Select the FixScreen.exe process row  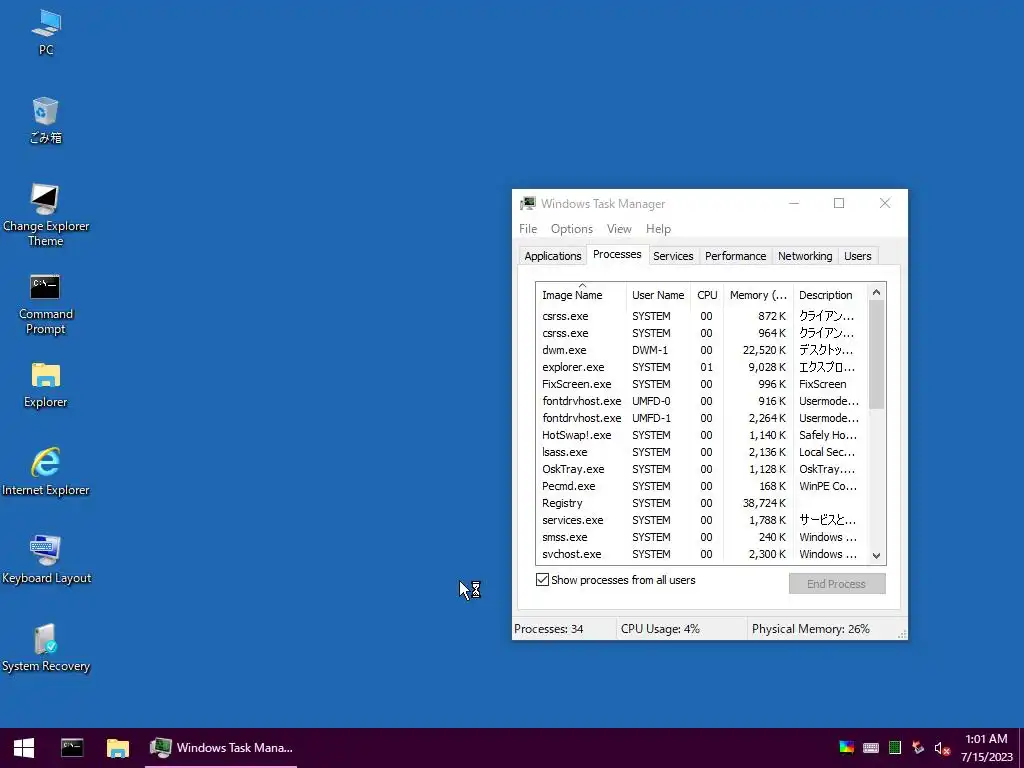point(701,384)
